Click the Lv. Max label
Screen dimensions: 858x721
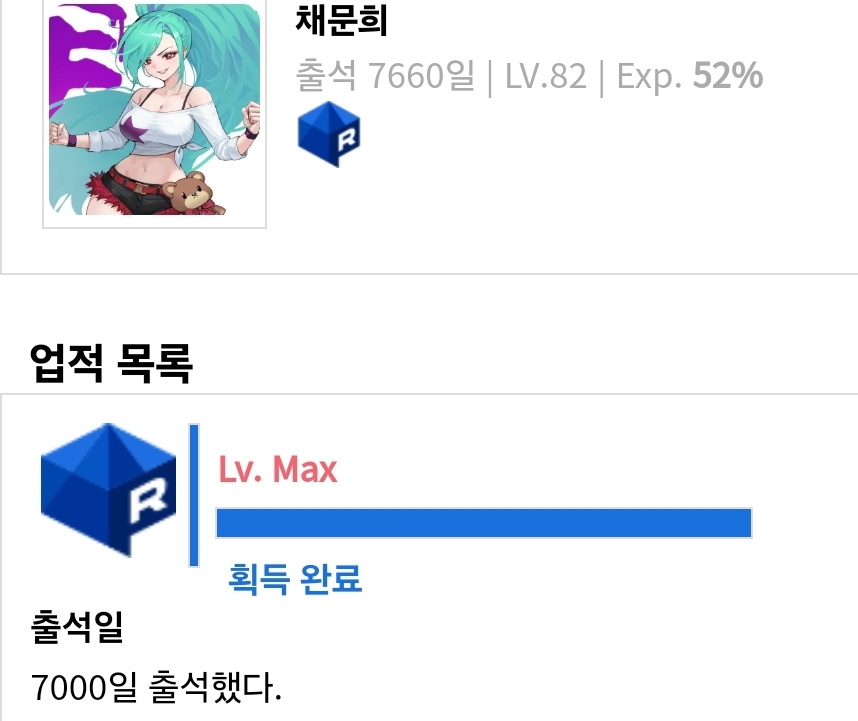278,469
